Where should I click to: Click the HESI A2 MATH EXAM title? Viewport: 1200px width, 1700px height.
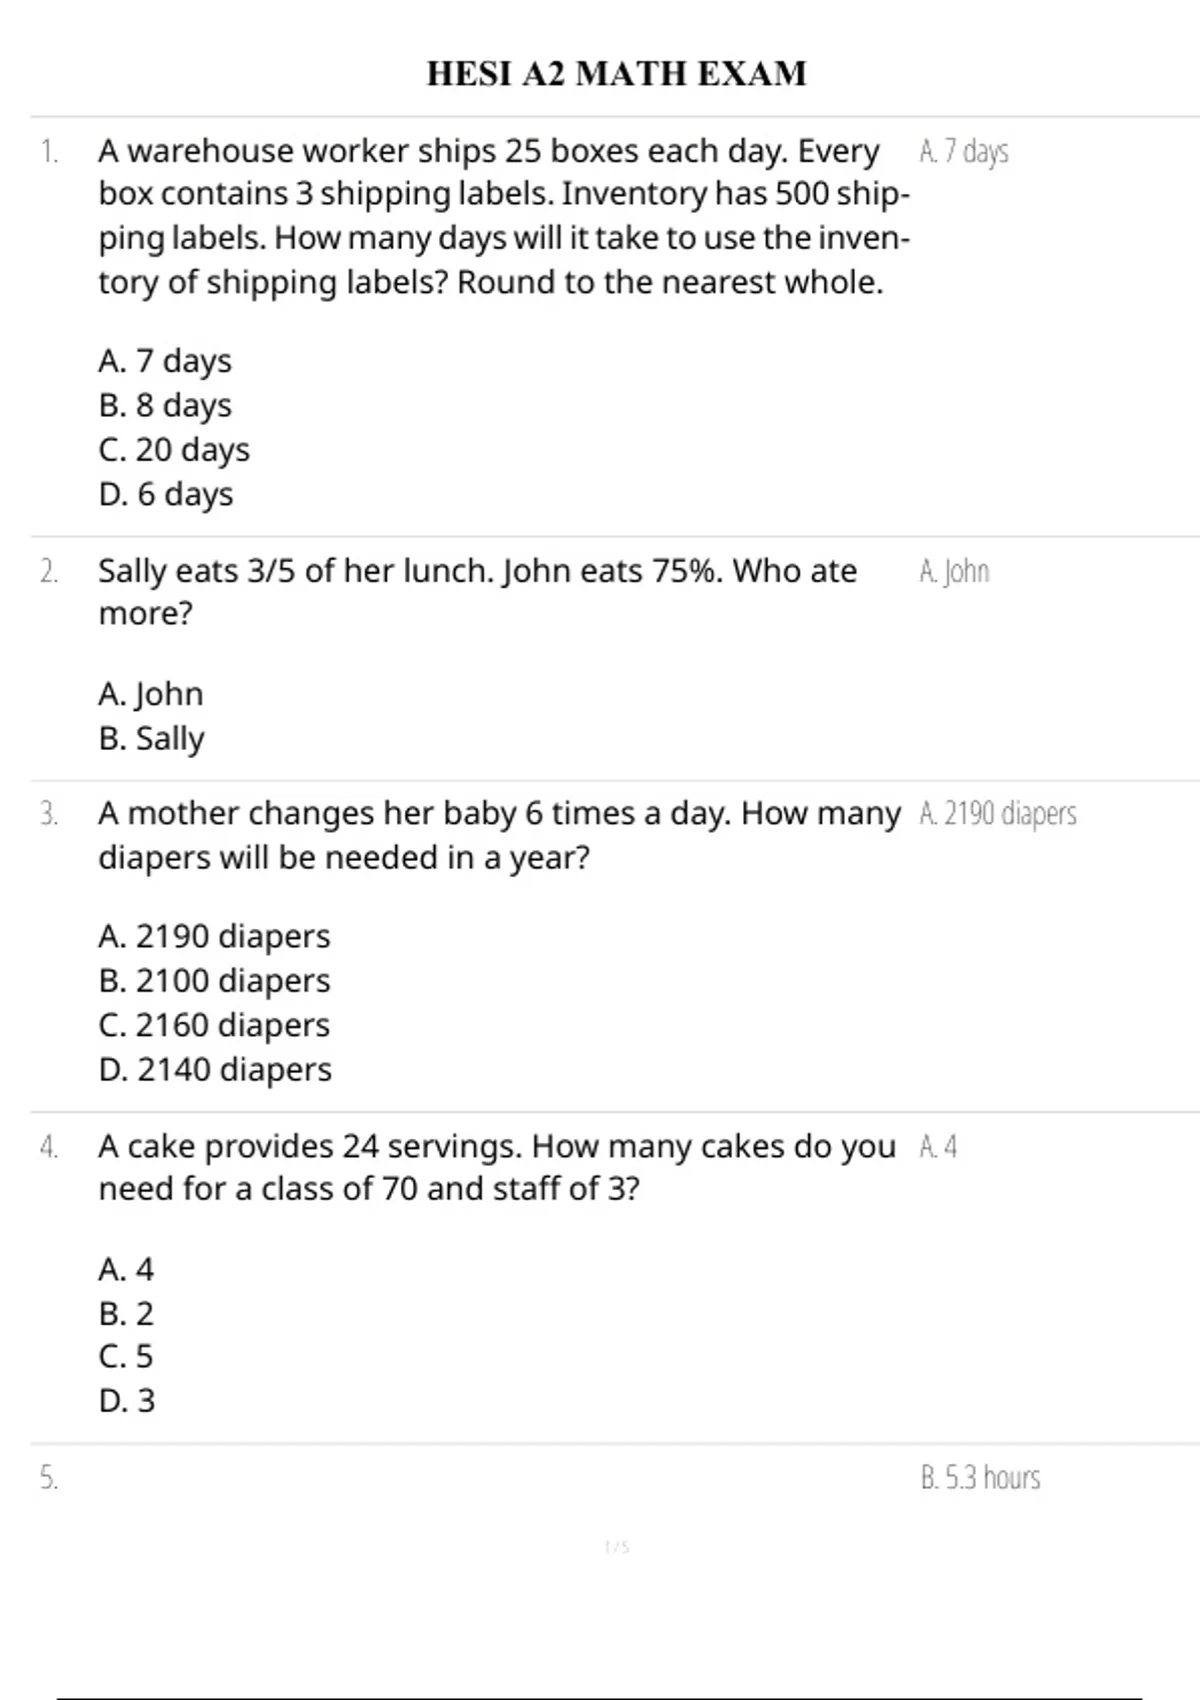[616, 74]
